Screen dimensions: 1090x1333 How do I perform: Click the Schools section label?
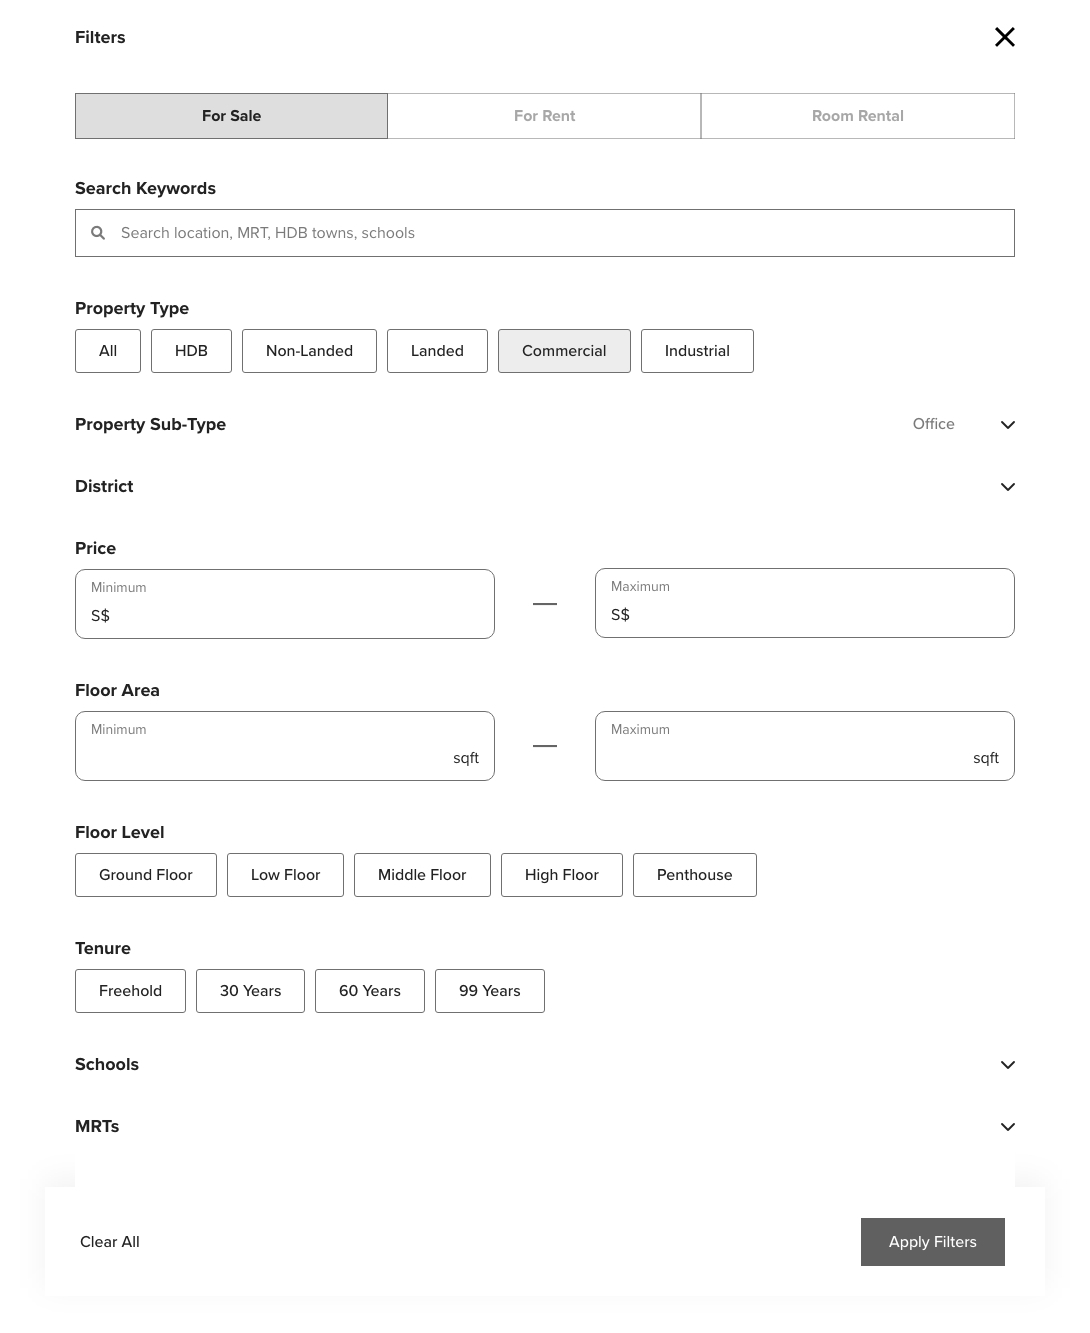pyautogui.click(x=107, y=1064)
